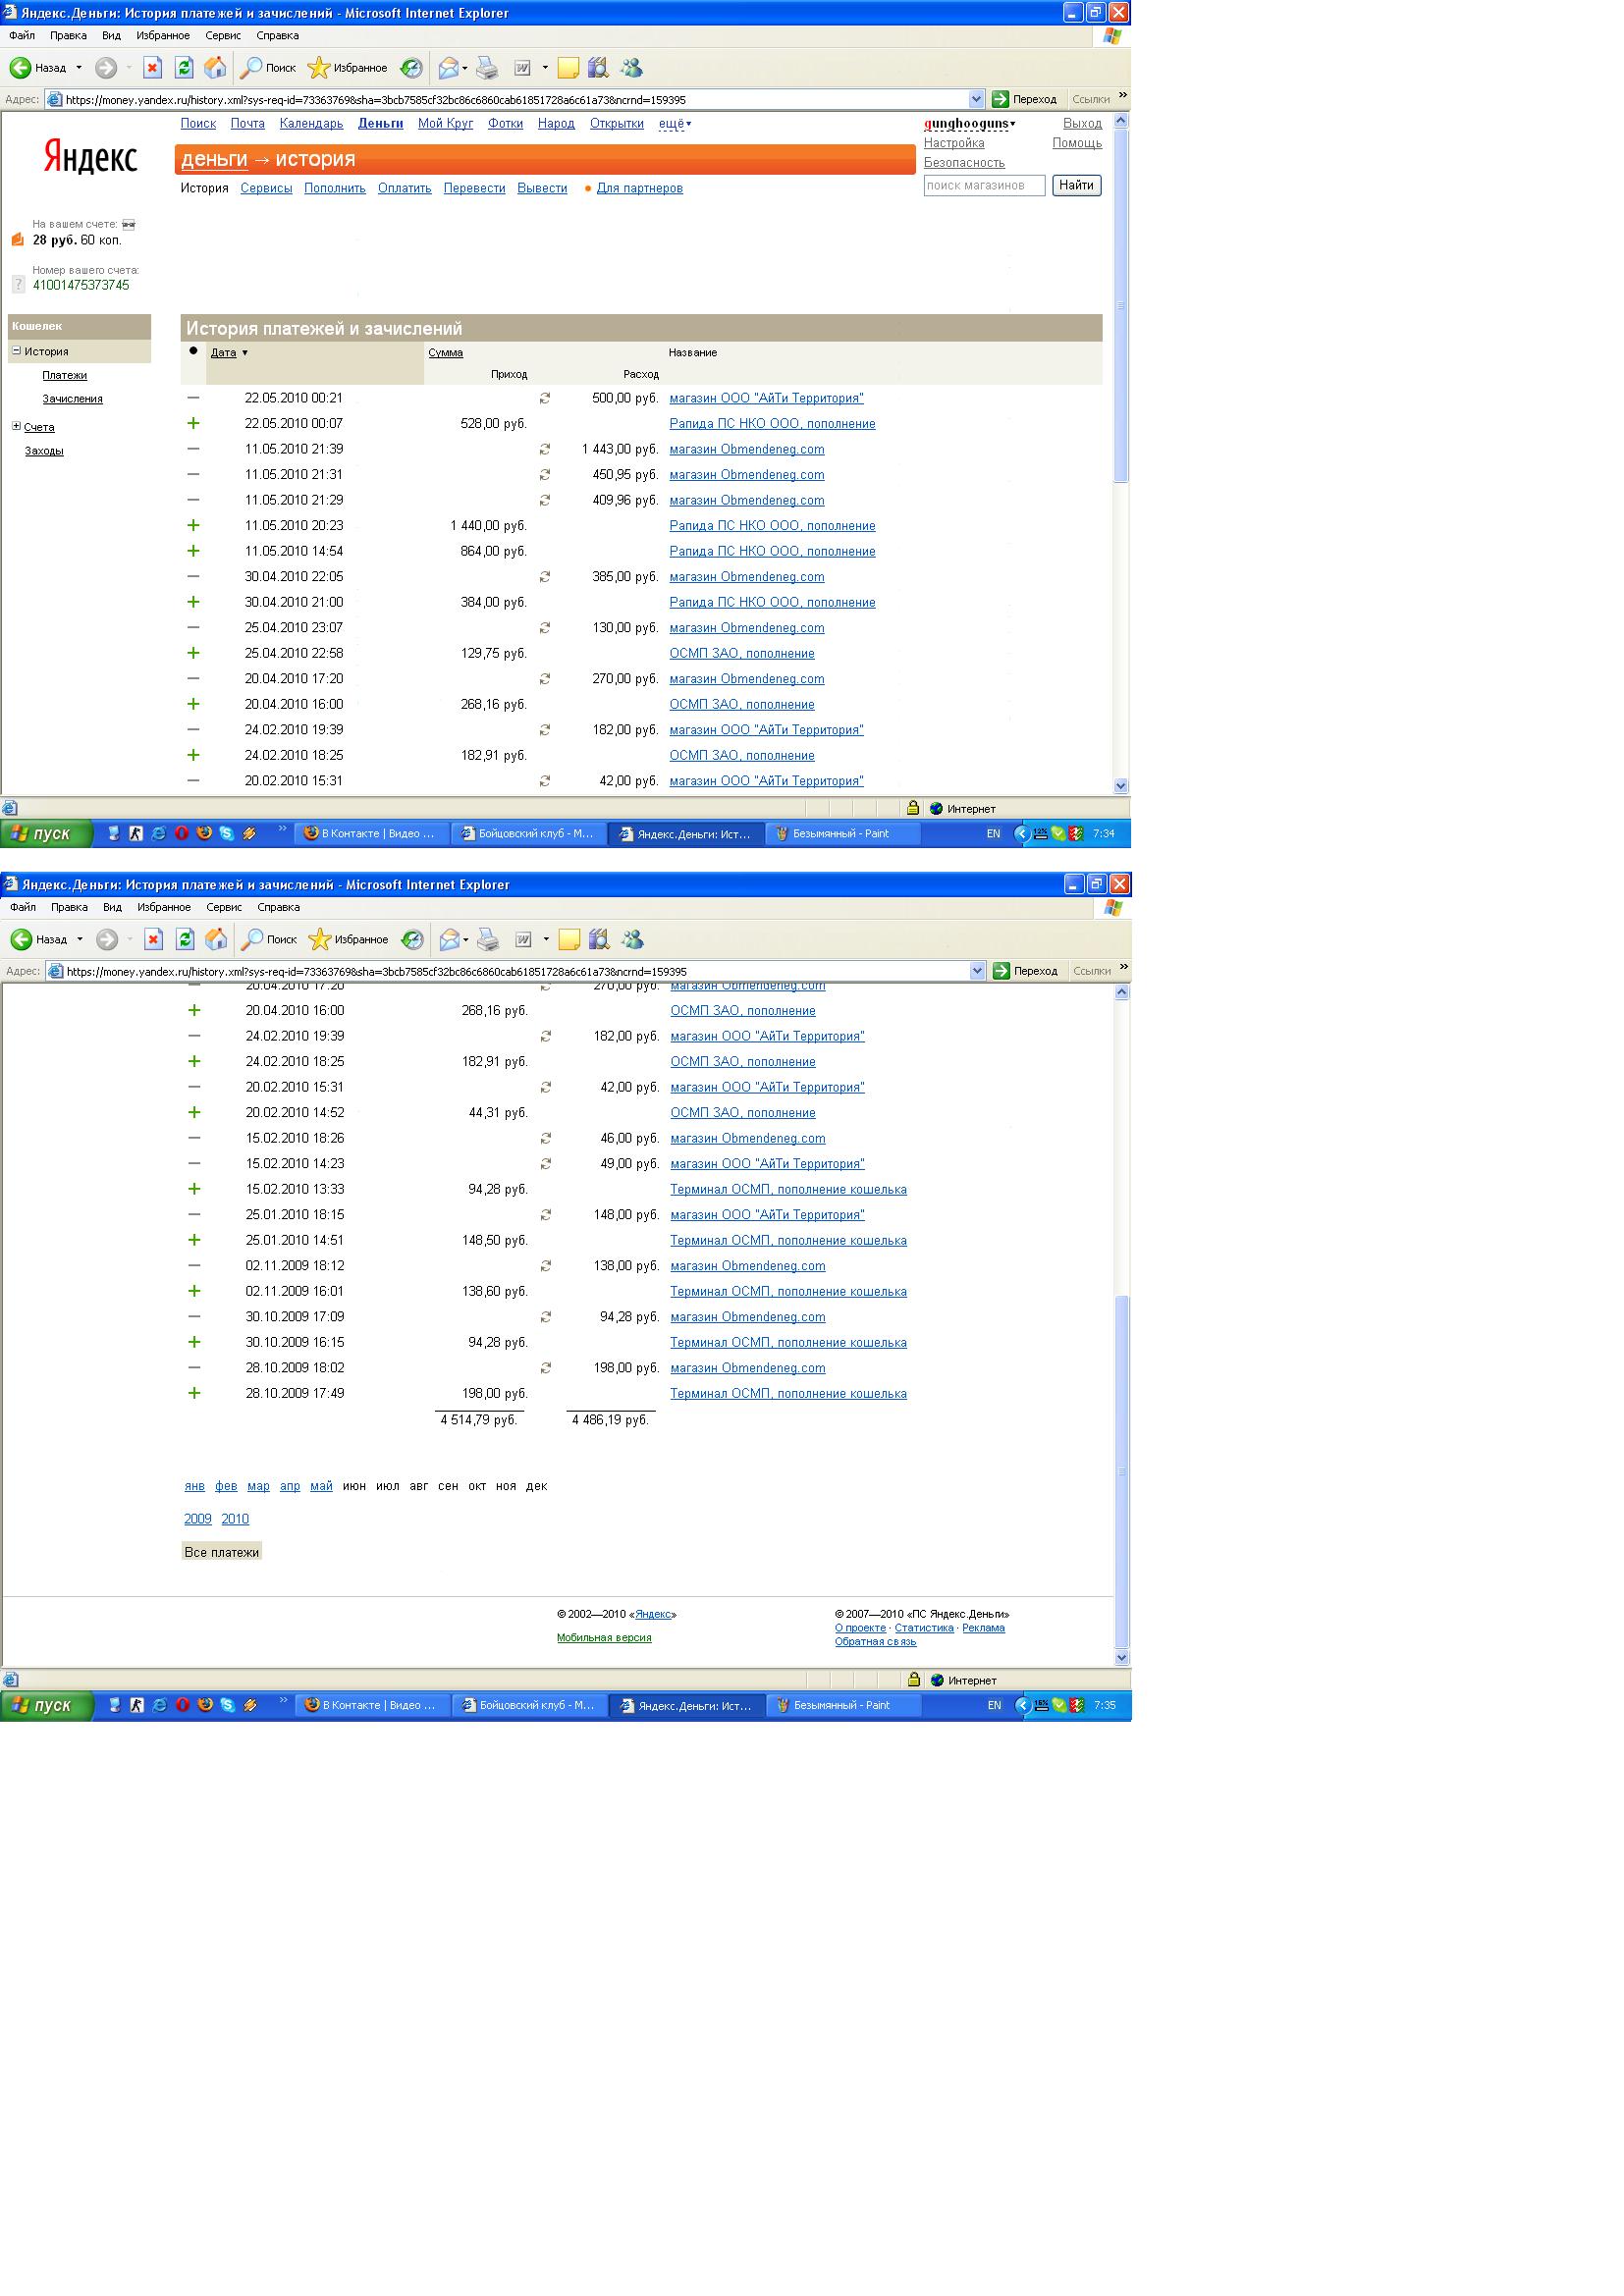Screen dimensions: 1624x2296
Task: Open the Обратная связь footer link
Action: (875, 1642)
